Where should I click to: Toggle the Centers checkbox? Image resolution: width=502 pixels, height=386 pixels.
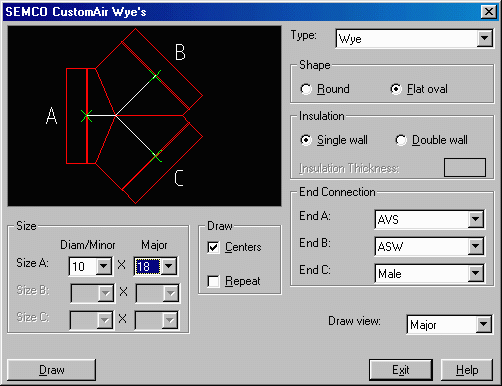point(234,247)
